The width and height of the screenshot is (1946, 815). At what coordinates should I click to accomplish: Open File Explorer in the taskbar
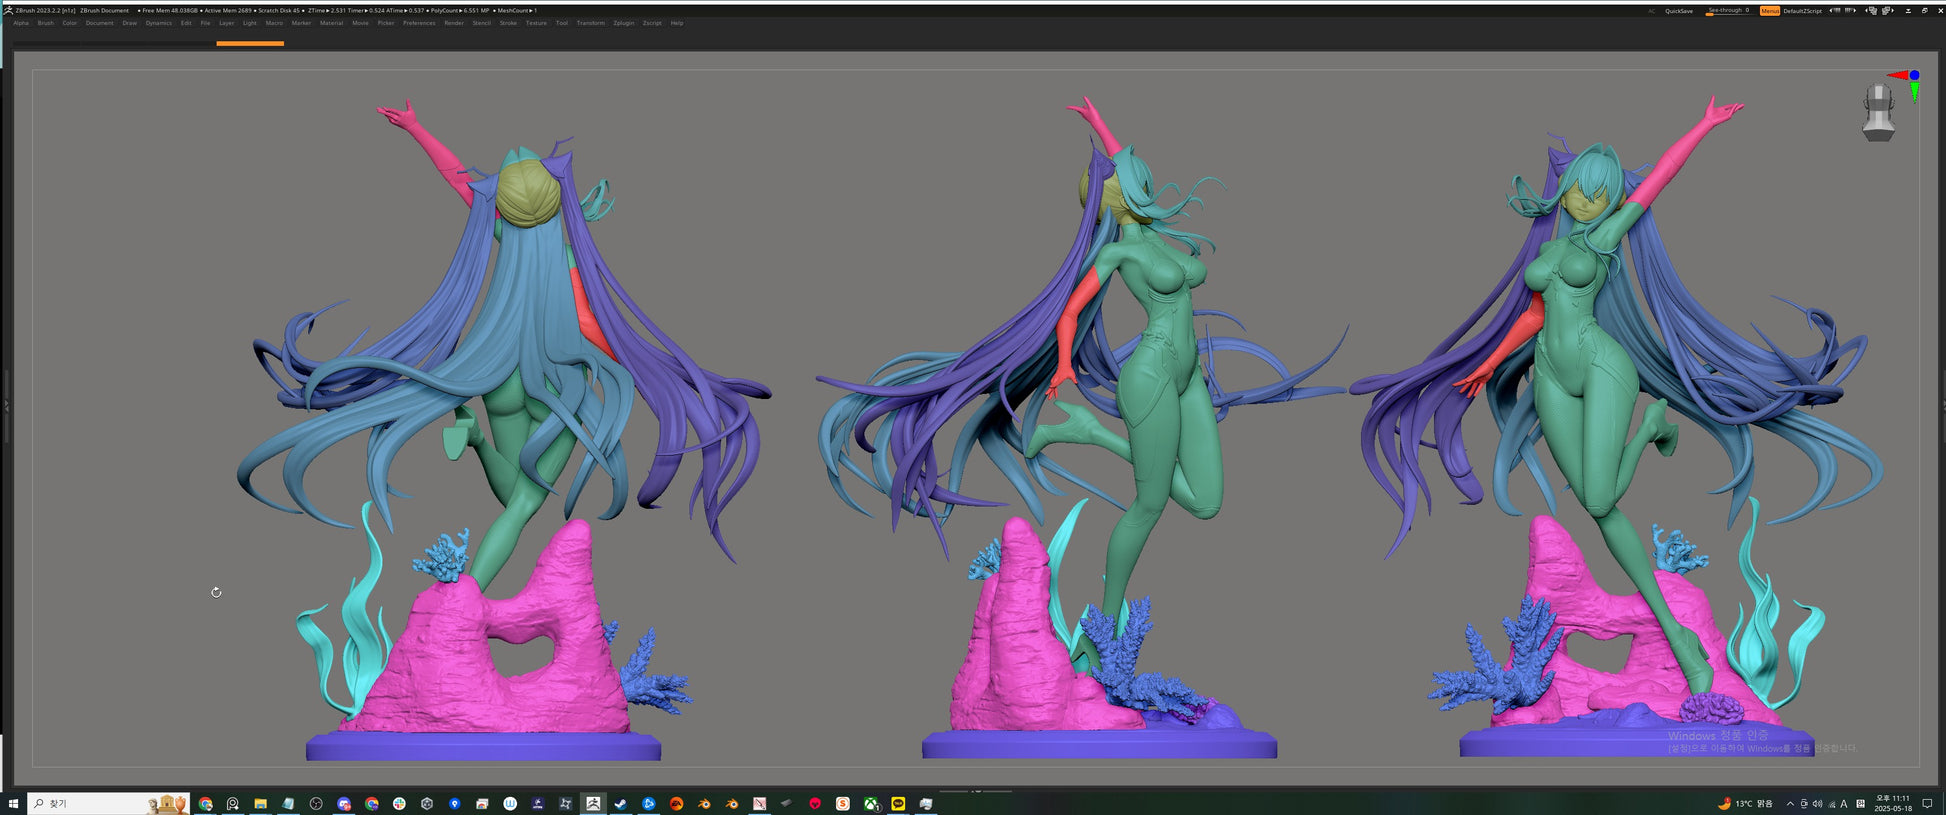pos(260,803)
